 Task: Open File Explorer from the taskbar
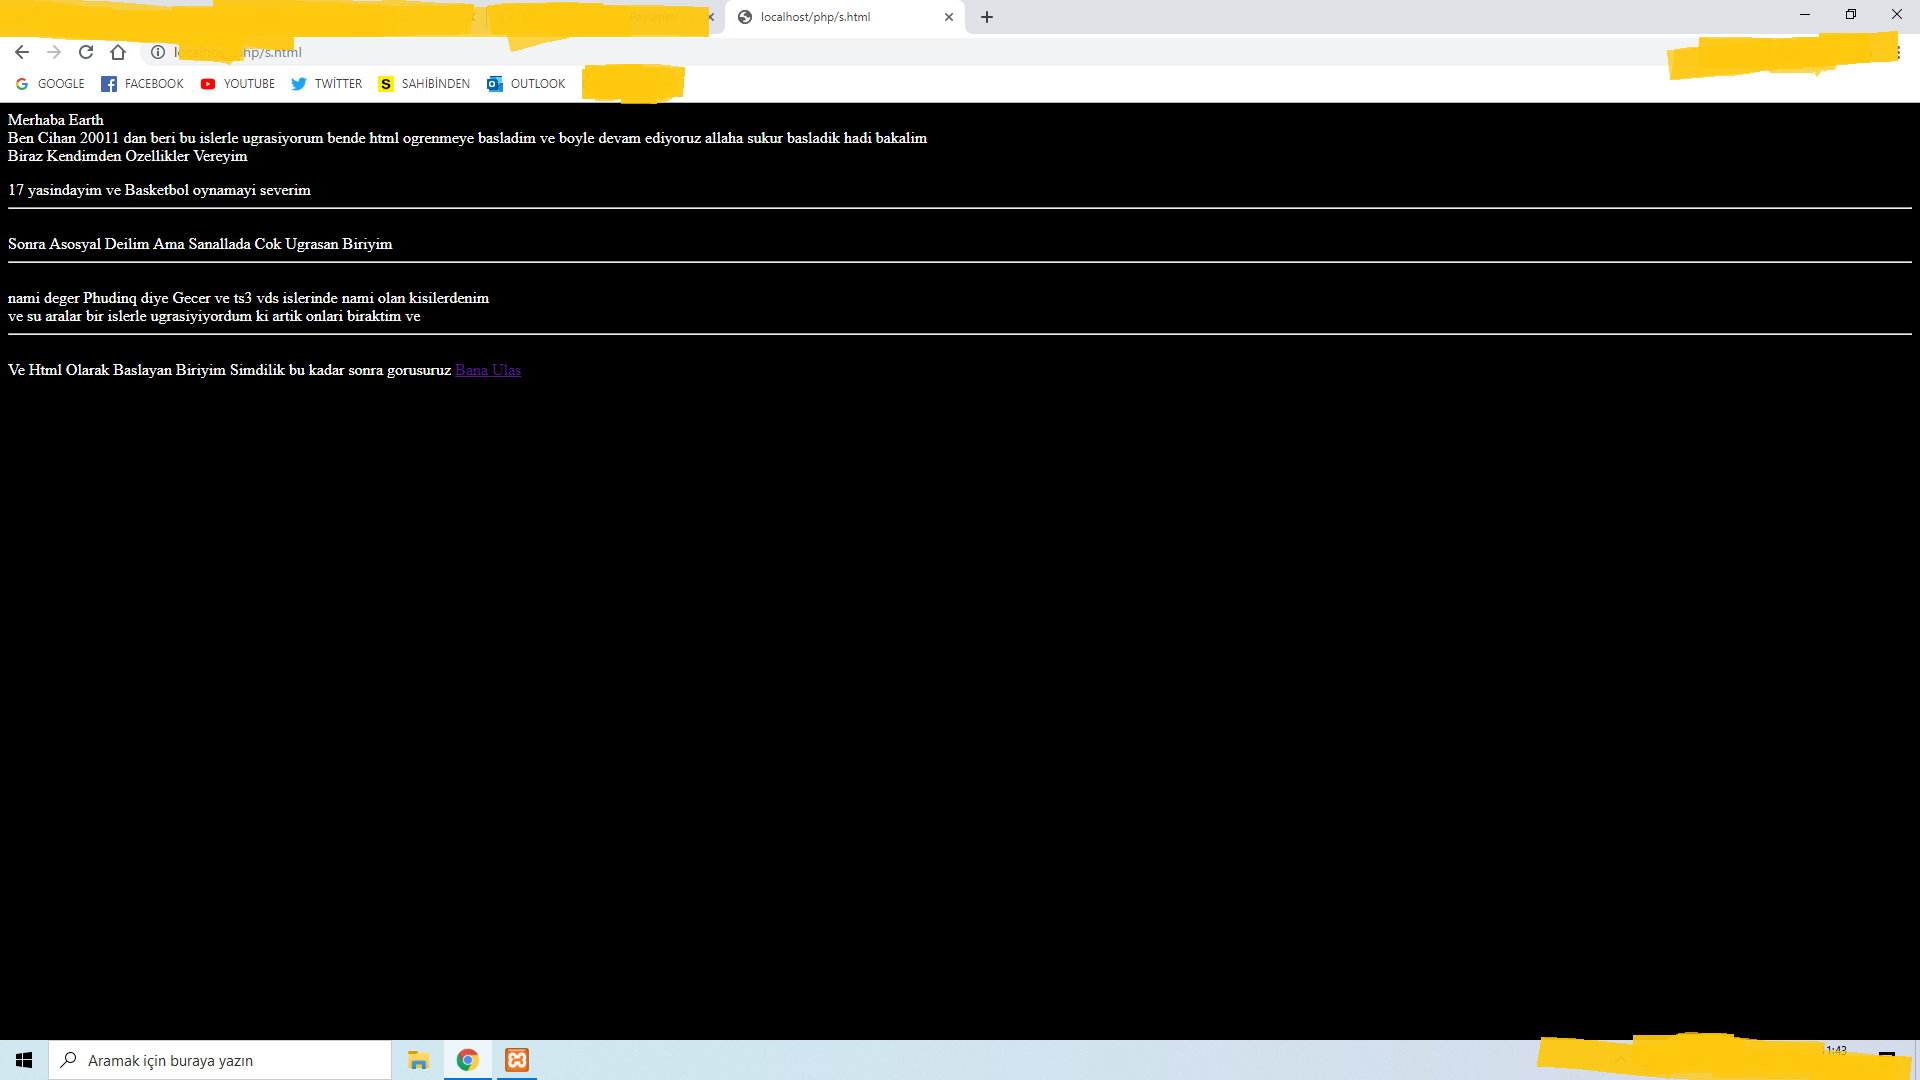tap(418, 1060)
